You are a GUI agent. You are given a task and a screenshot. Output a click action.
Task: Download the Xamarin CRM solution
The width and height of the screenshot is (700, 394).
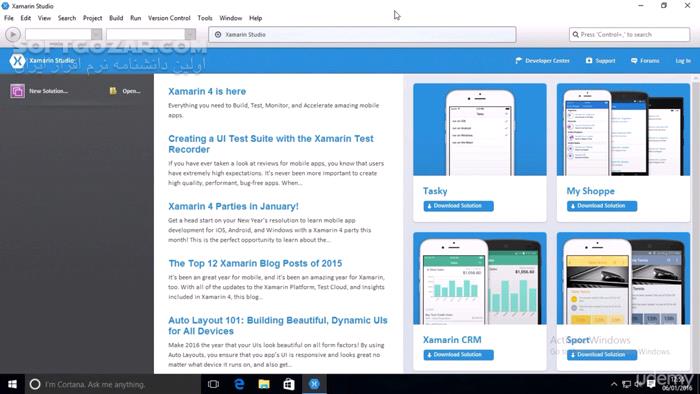click(x=458, y=355)
